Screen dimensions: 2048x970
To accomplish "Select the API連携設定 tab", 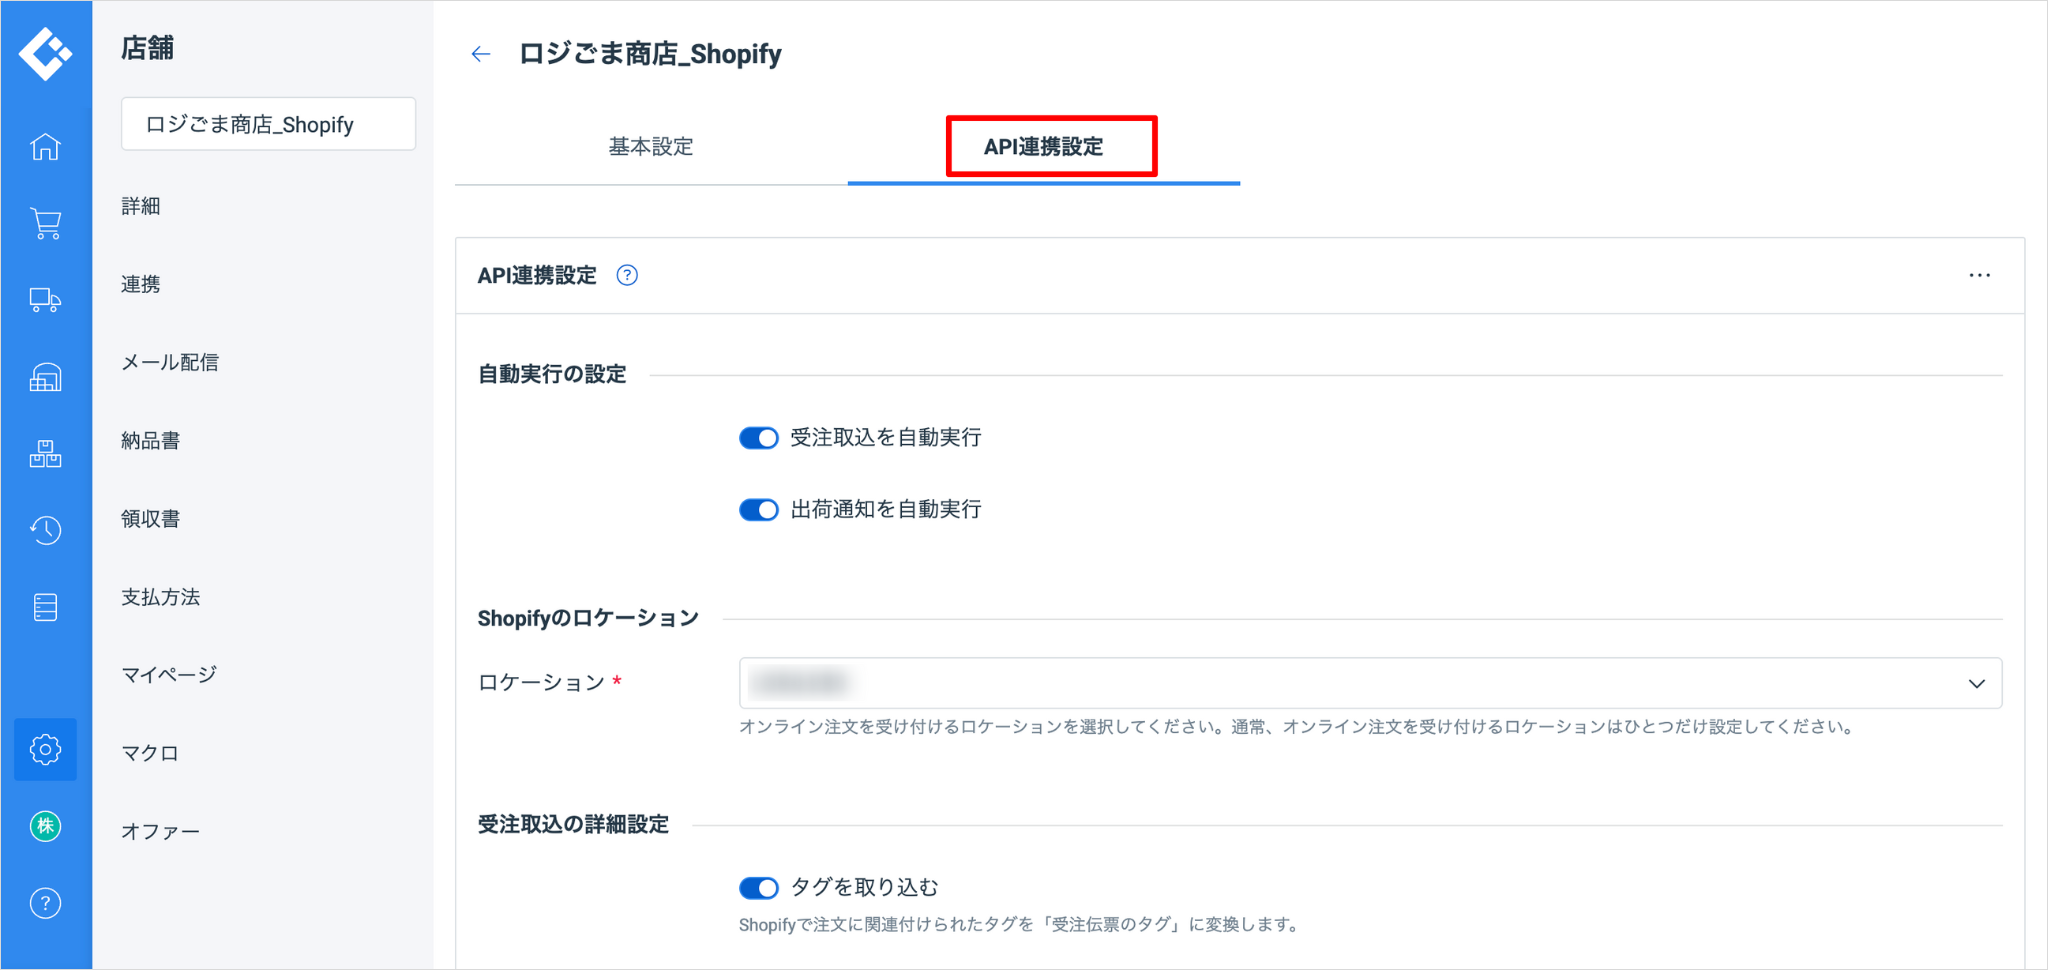I will click(1043, 147).
